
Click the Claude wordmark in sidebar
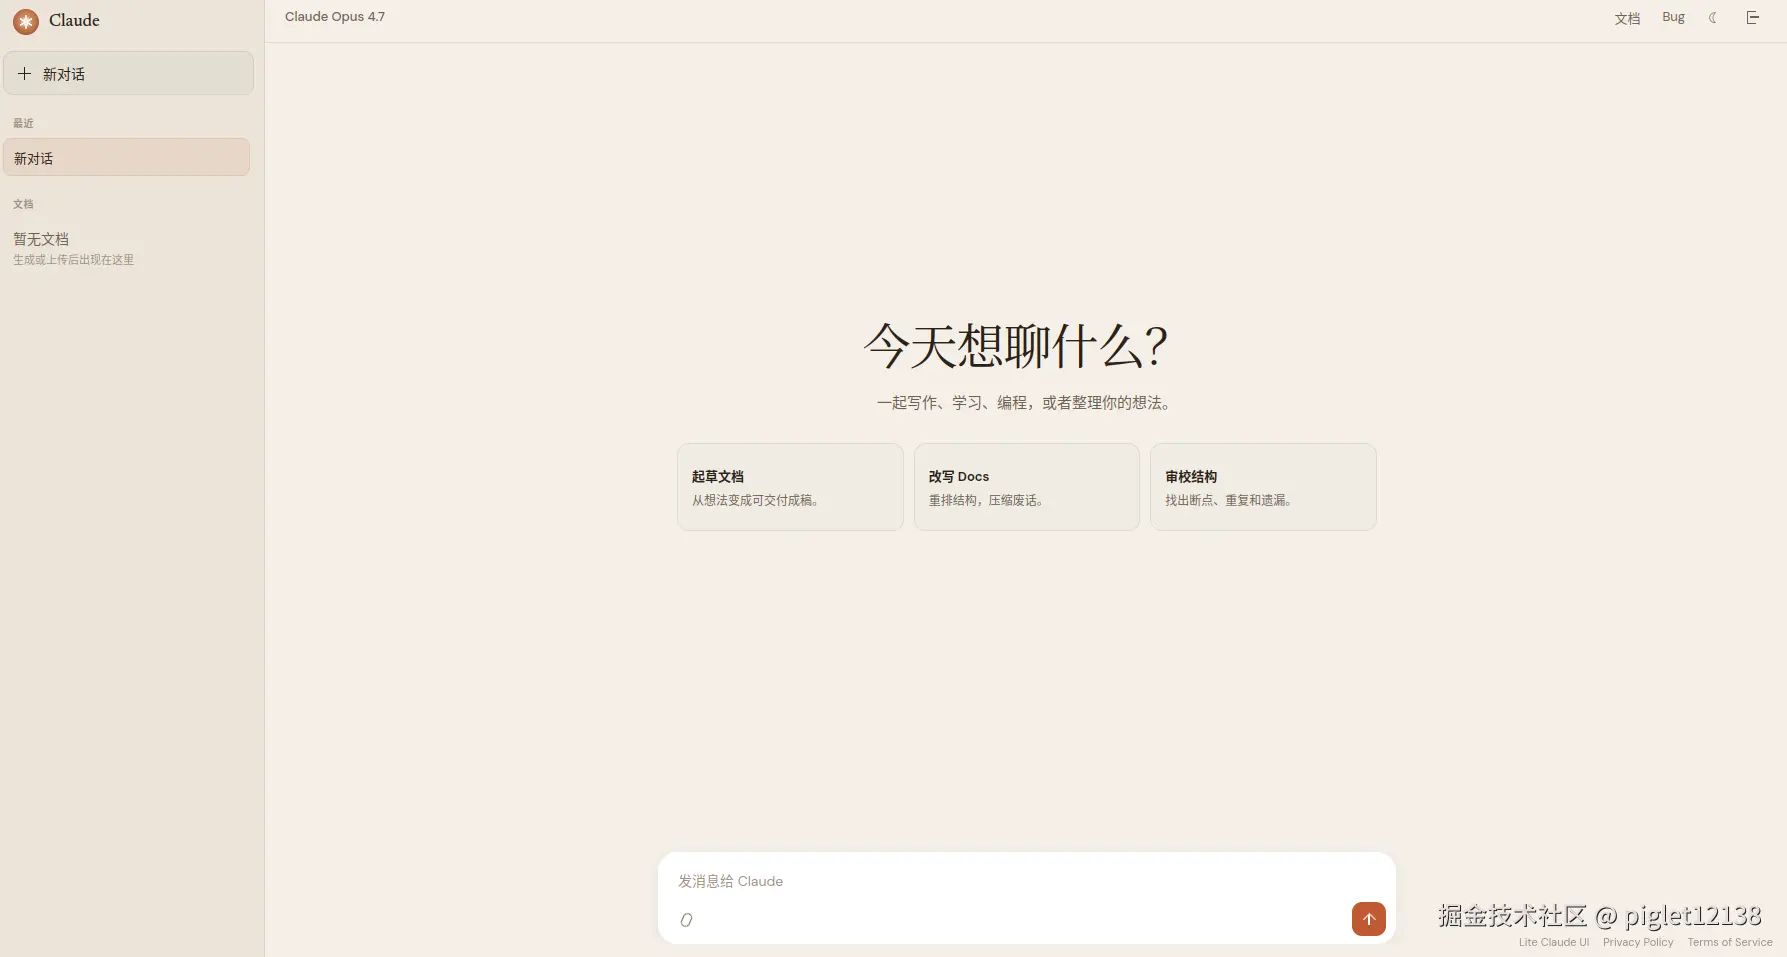(x=74, y=20)
